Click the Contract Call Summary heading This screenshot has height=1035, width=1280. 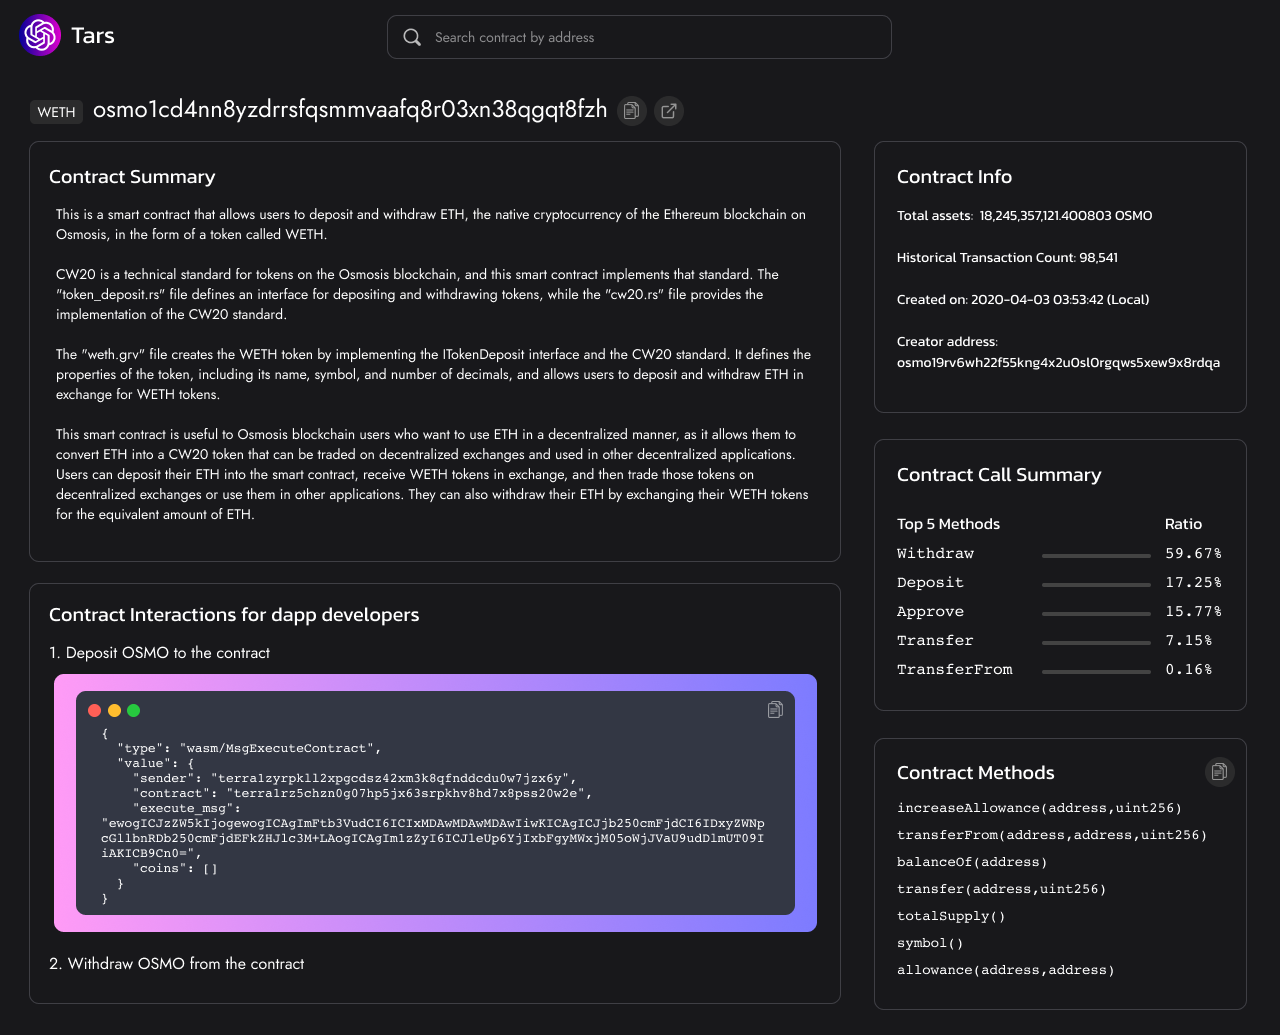pos(999,475)
